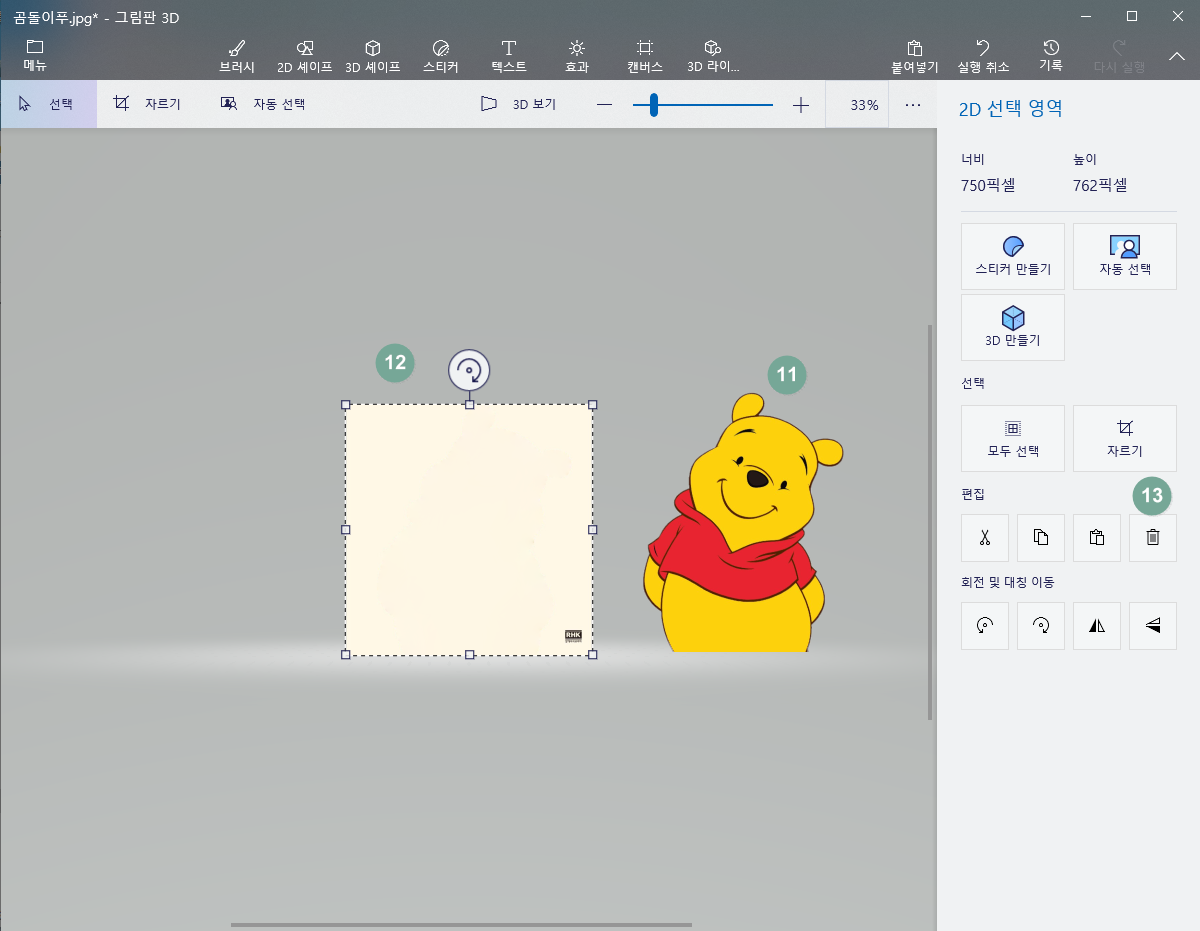Select the 텍스트 text tool
Screen dimensions: 1200x931
tap(509, 57)
